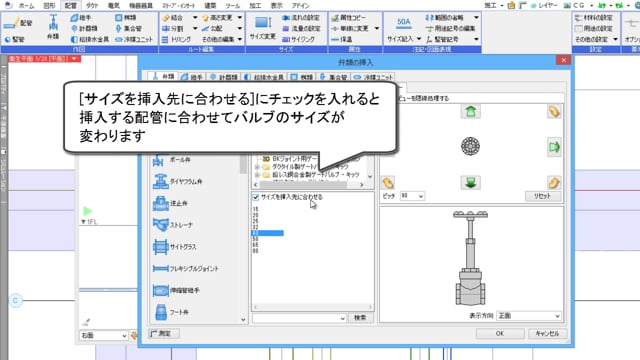Select the ボール弁 valve icon
Image resolution: width=640 pixels, height=360 pixels.
[159, 160]
